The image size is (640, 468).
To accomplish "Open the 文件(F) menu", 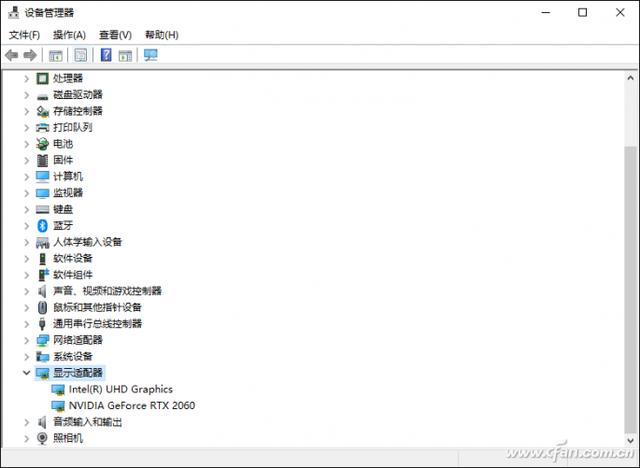I will [x=24, y=35].
